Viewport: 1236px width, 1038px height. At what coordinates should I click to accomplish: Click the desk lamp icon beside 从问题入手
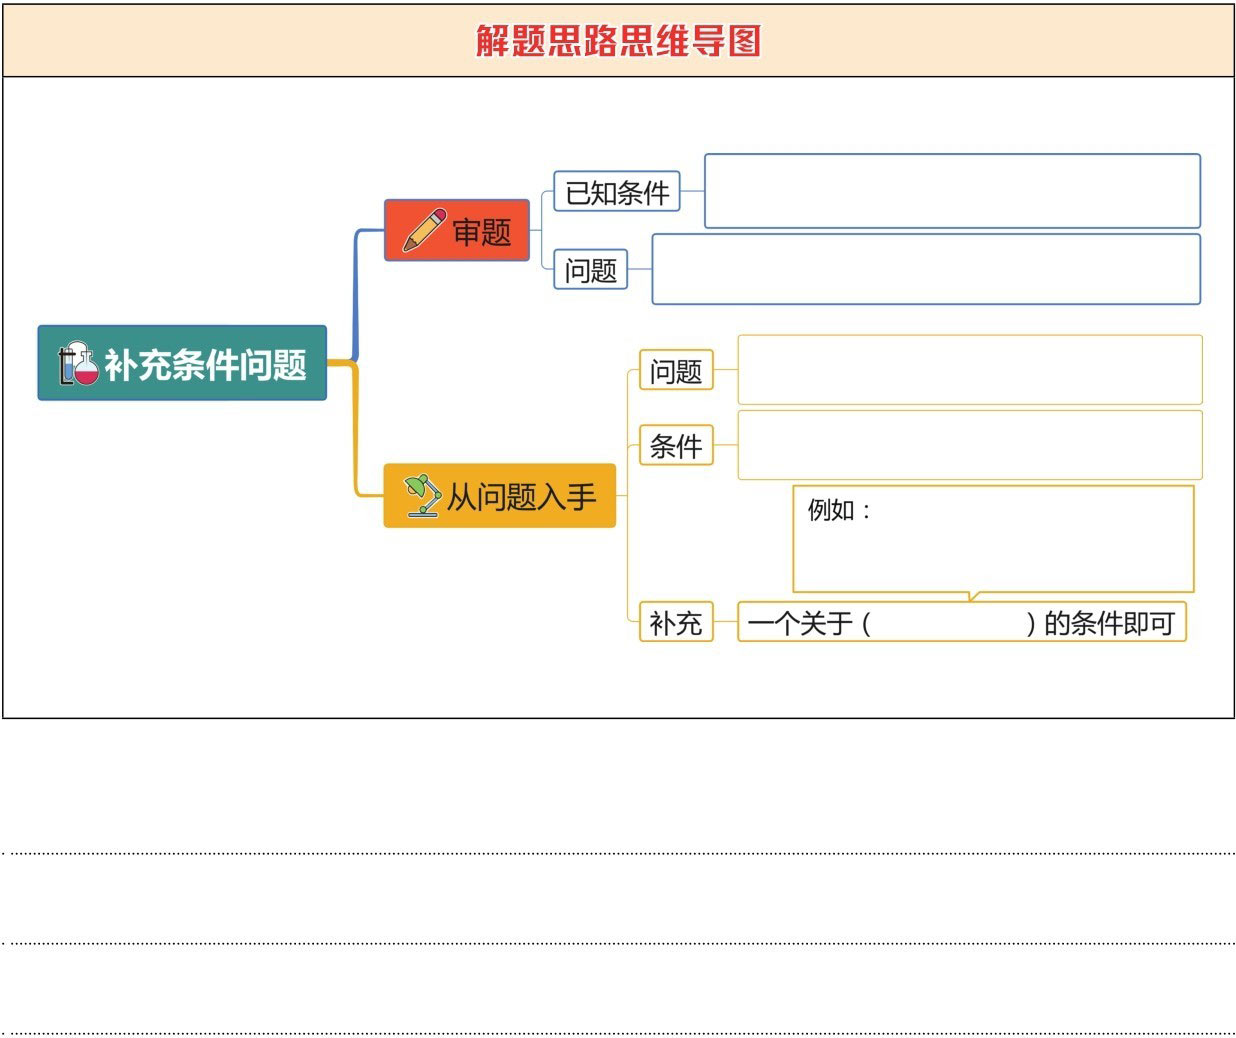tap(422, 495)
